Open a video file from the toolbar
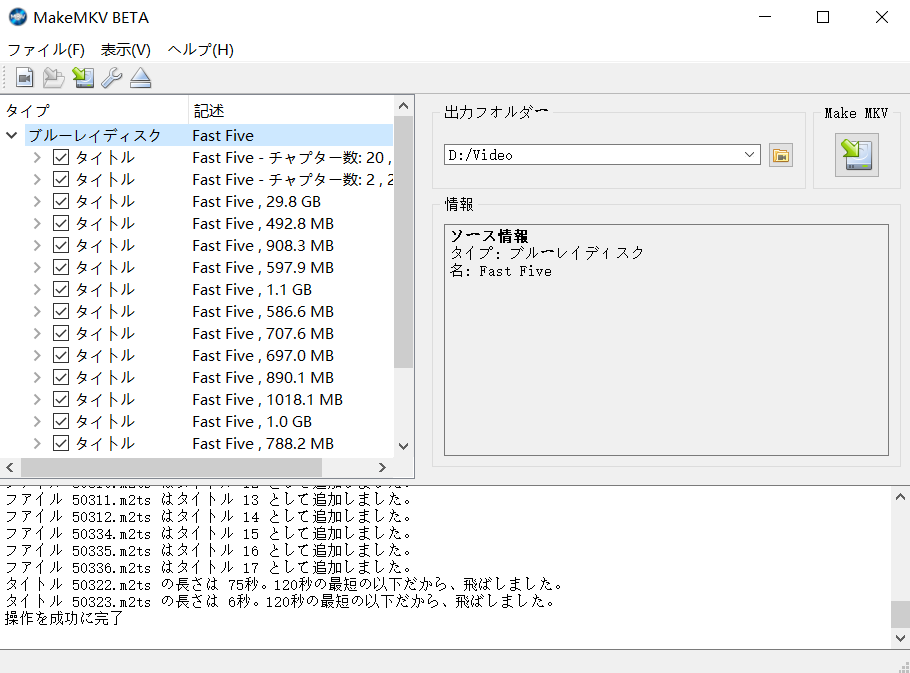910x673 pixels. 24,76
